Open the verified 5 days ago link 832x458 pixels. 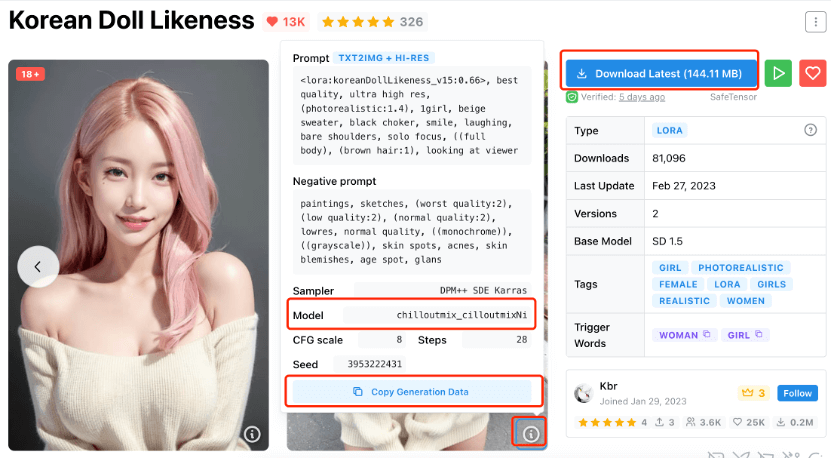pyautogui.click(x=642, y=97)
